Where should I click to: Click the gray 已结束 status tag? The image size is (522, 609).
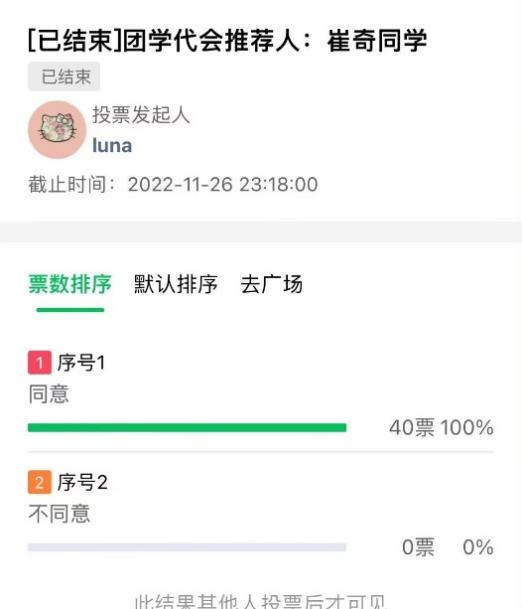point(64,77)
